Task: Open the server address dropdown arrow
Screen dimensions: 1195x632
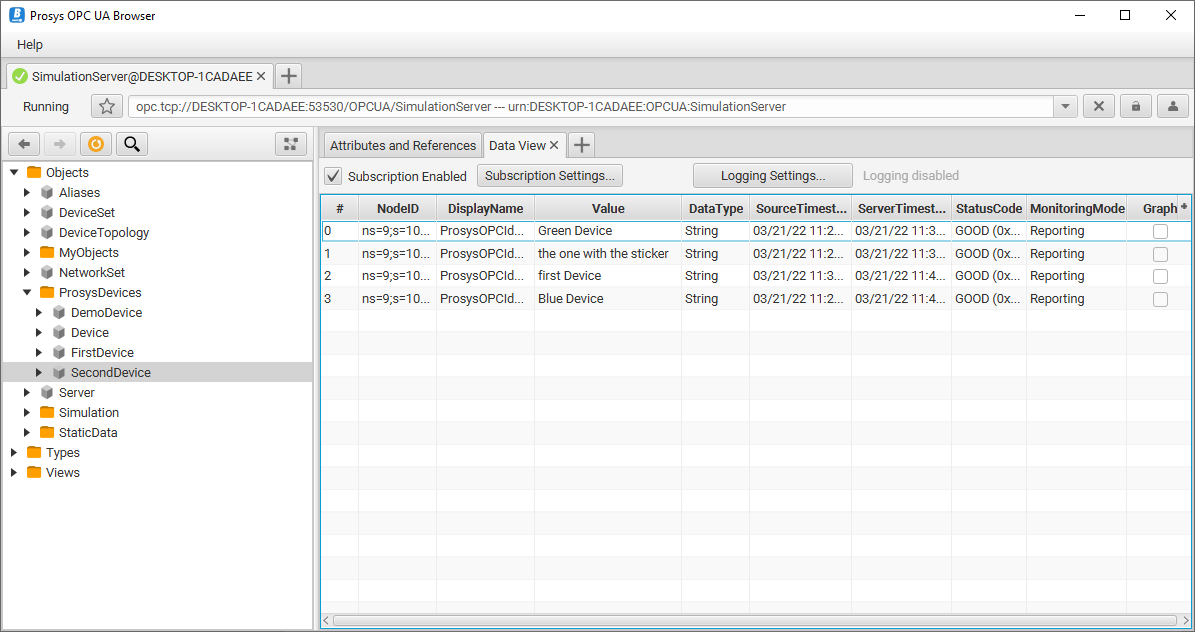Action: pyautogui.click(x=1065, y=107)
